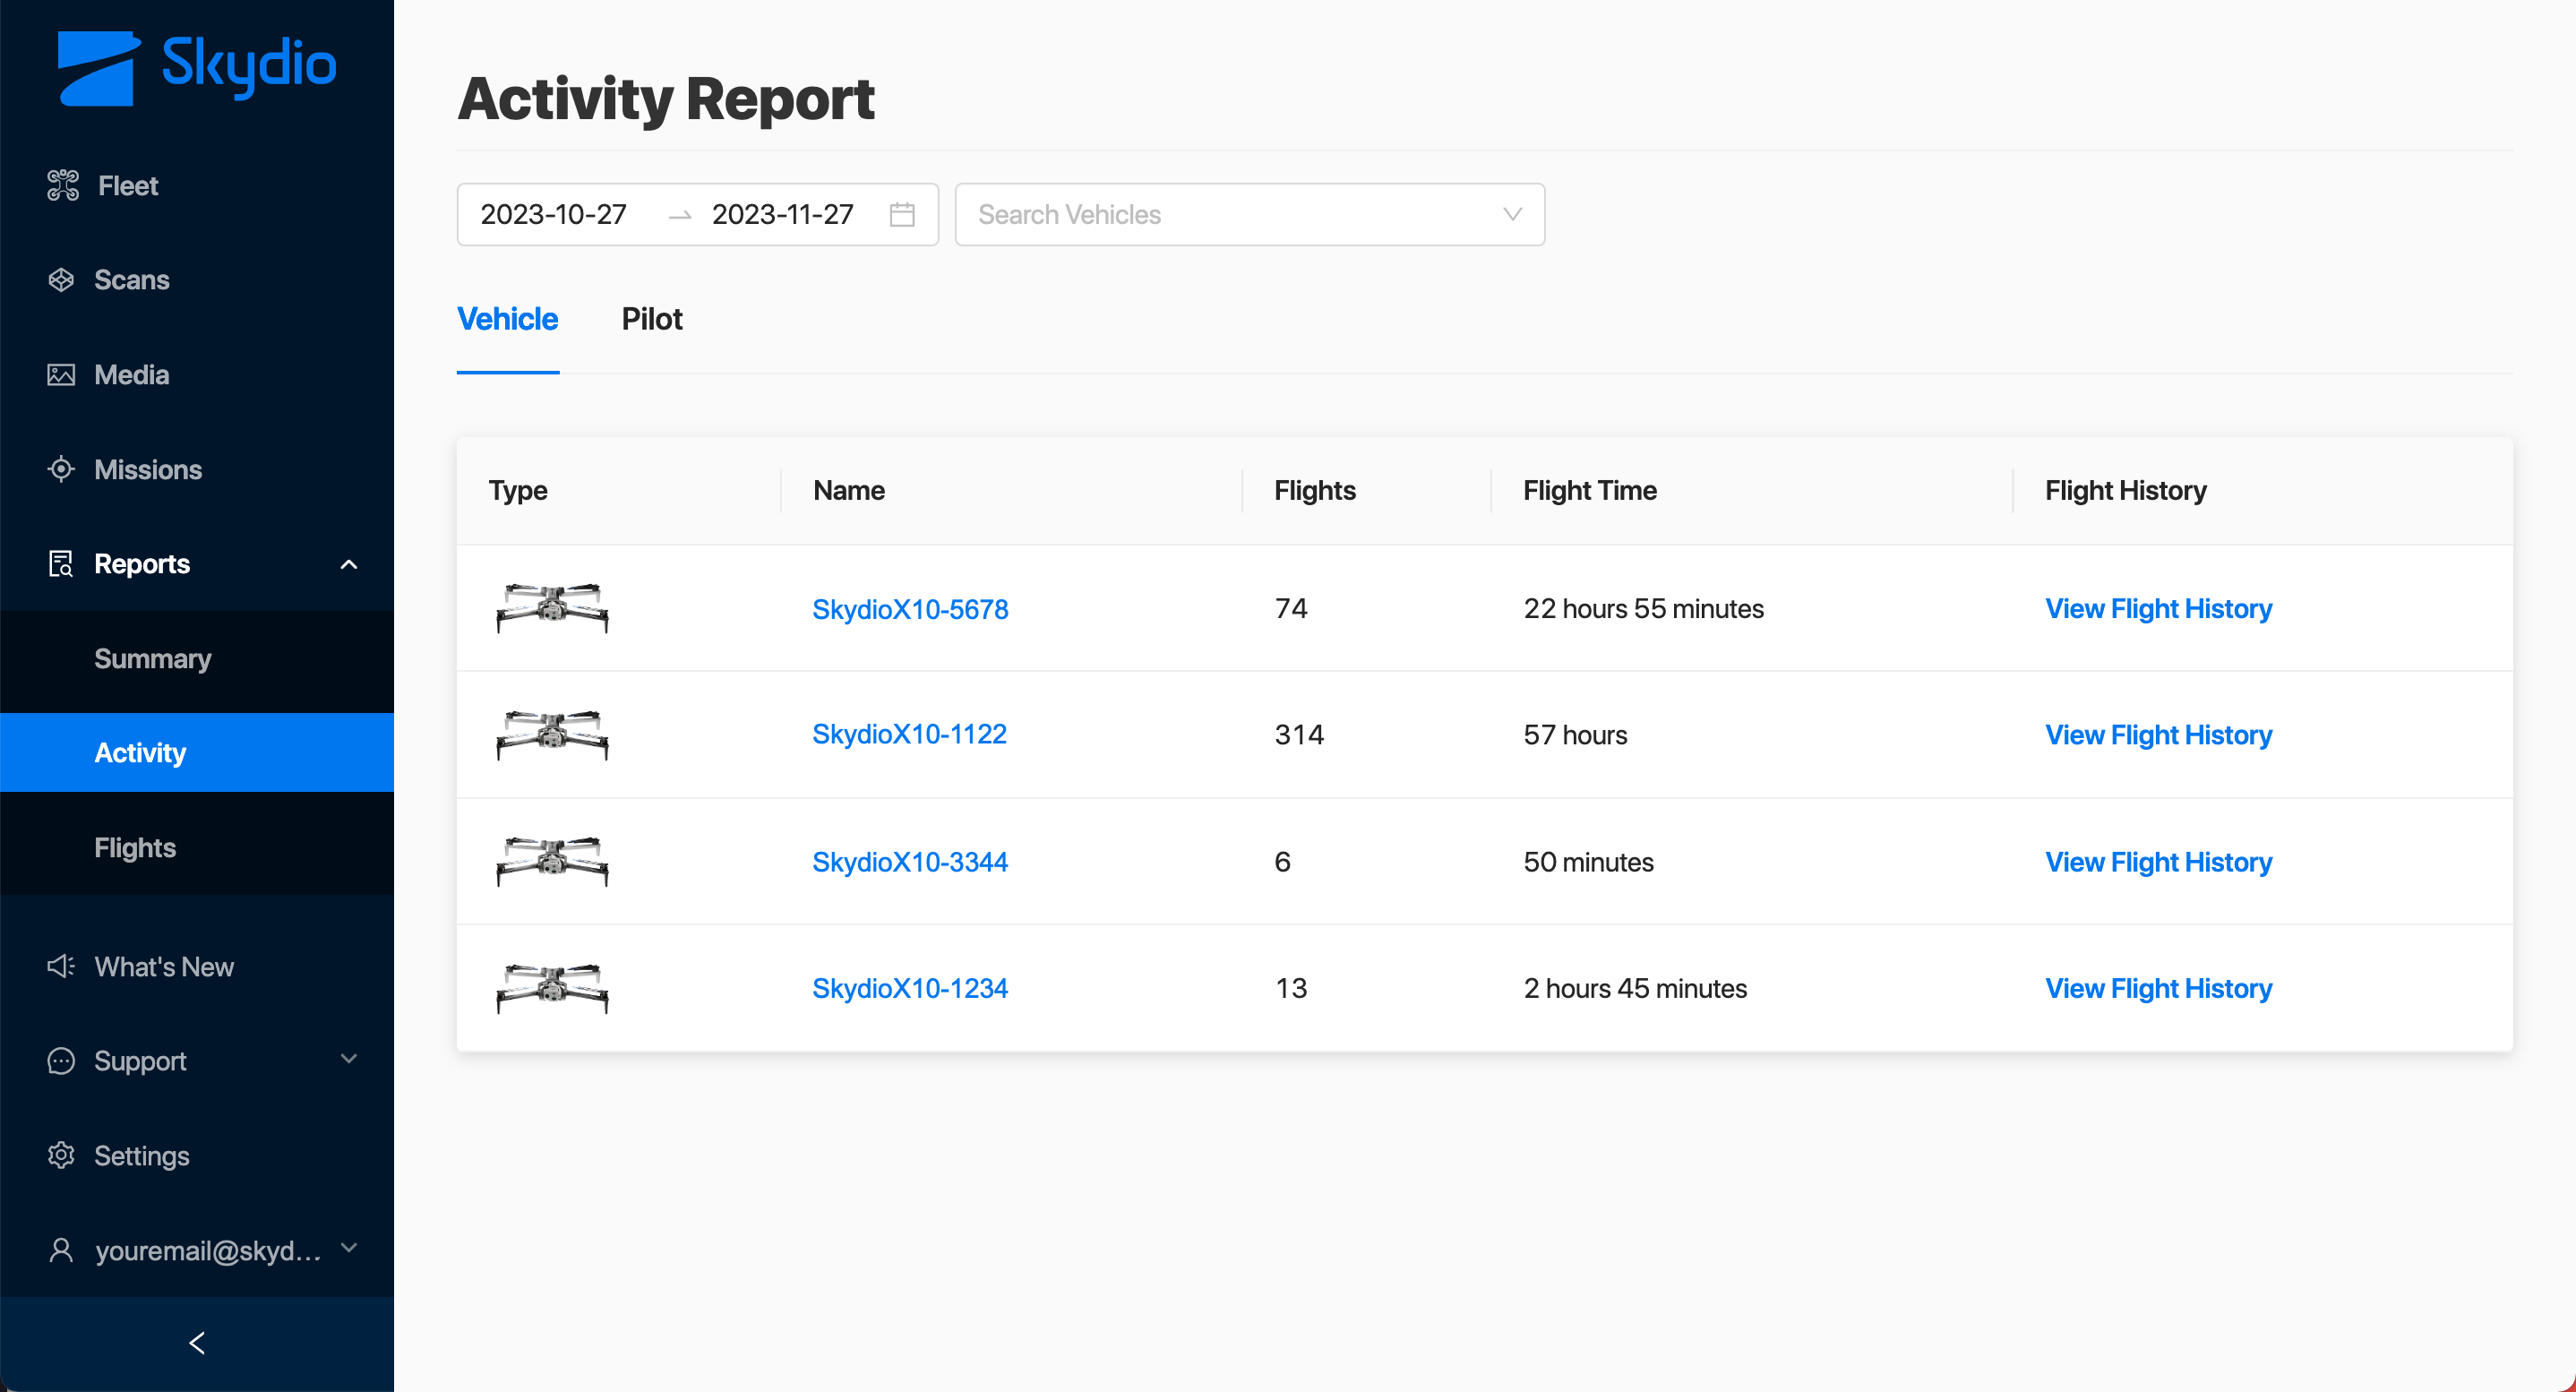Collapse sidebar with the left arrow
This screenshot has width=2576, height=1392.
[x=197, y=1343]
